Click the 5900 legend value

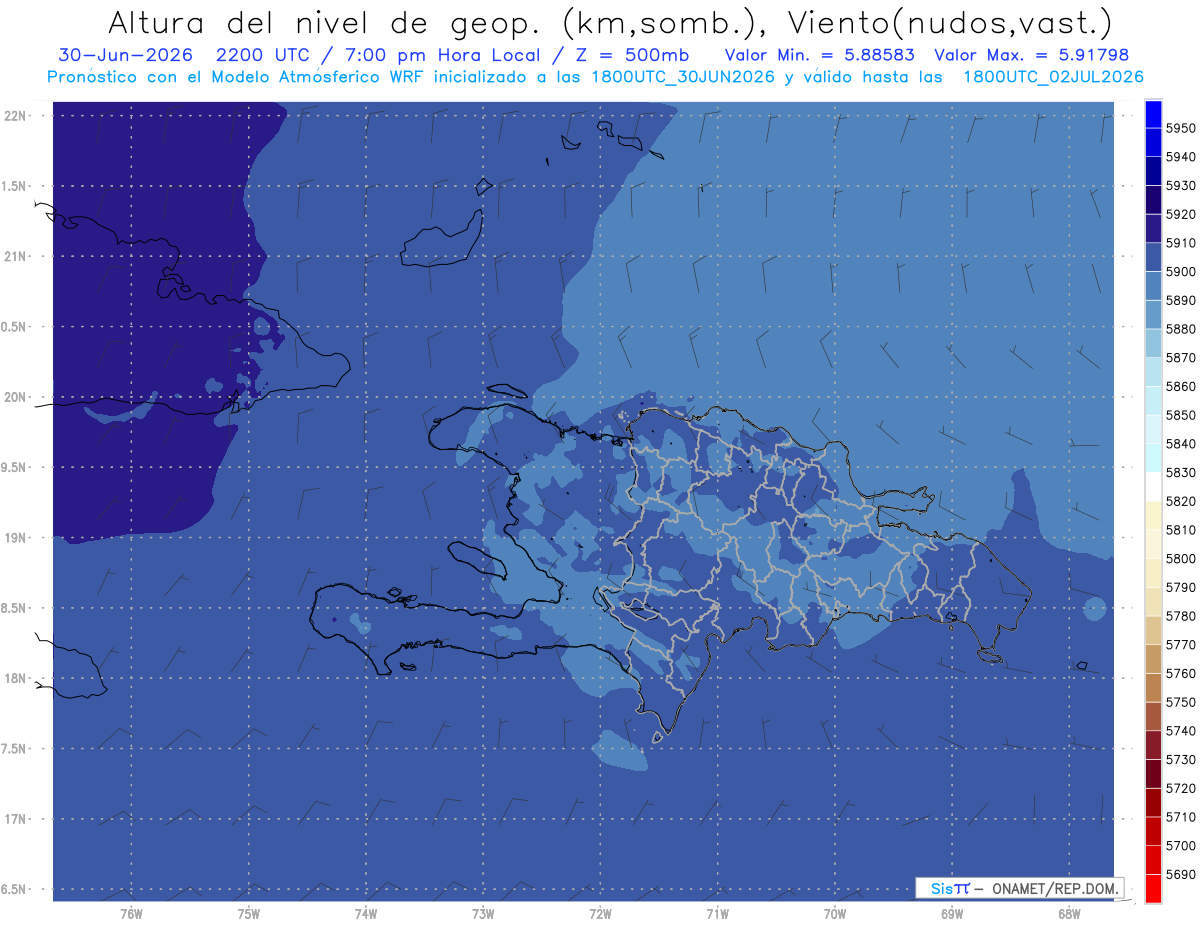[1180, 272]
